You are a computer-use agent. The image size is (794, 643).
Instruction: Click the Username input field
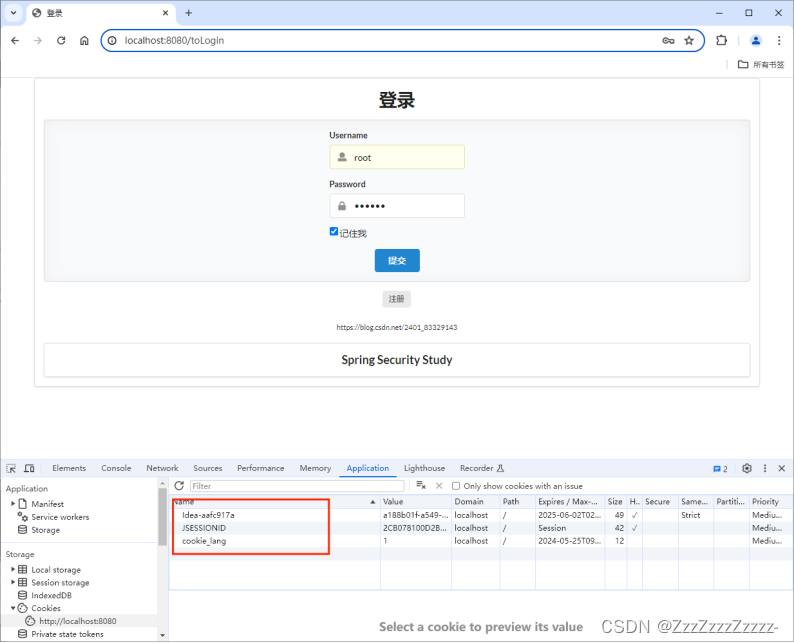pos(397,157)
